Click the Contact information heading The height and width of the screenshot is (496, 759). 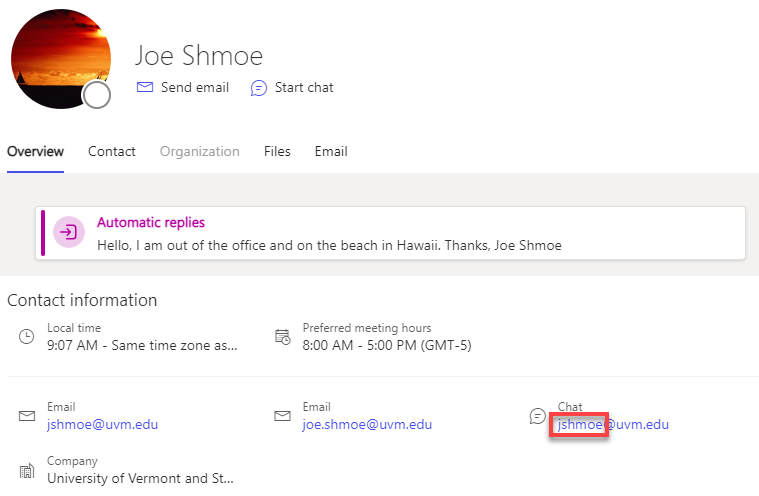pos(82,300)
